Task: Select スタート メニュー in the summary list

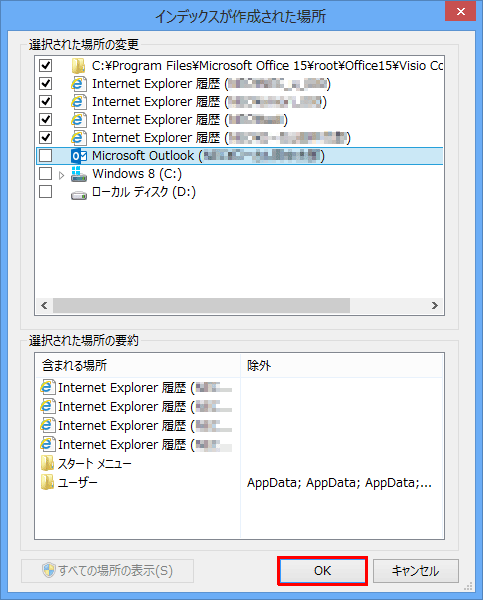Action: point(94,464)
